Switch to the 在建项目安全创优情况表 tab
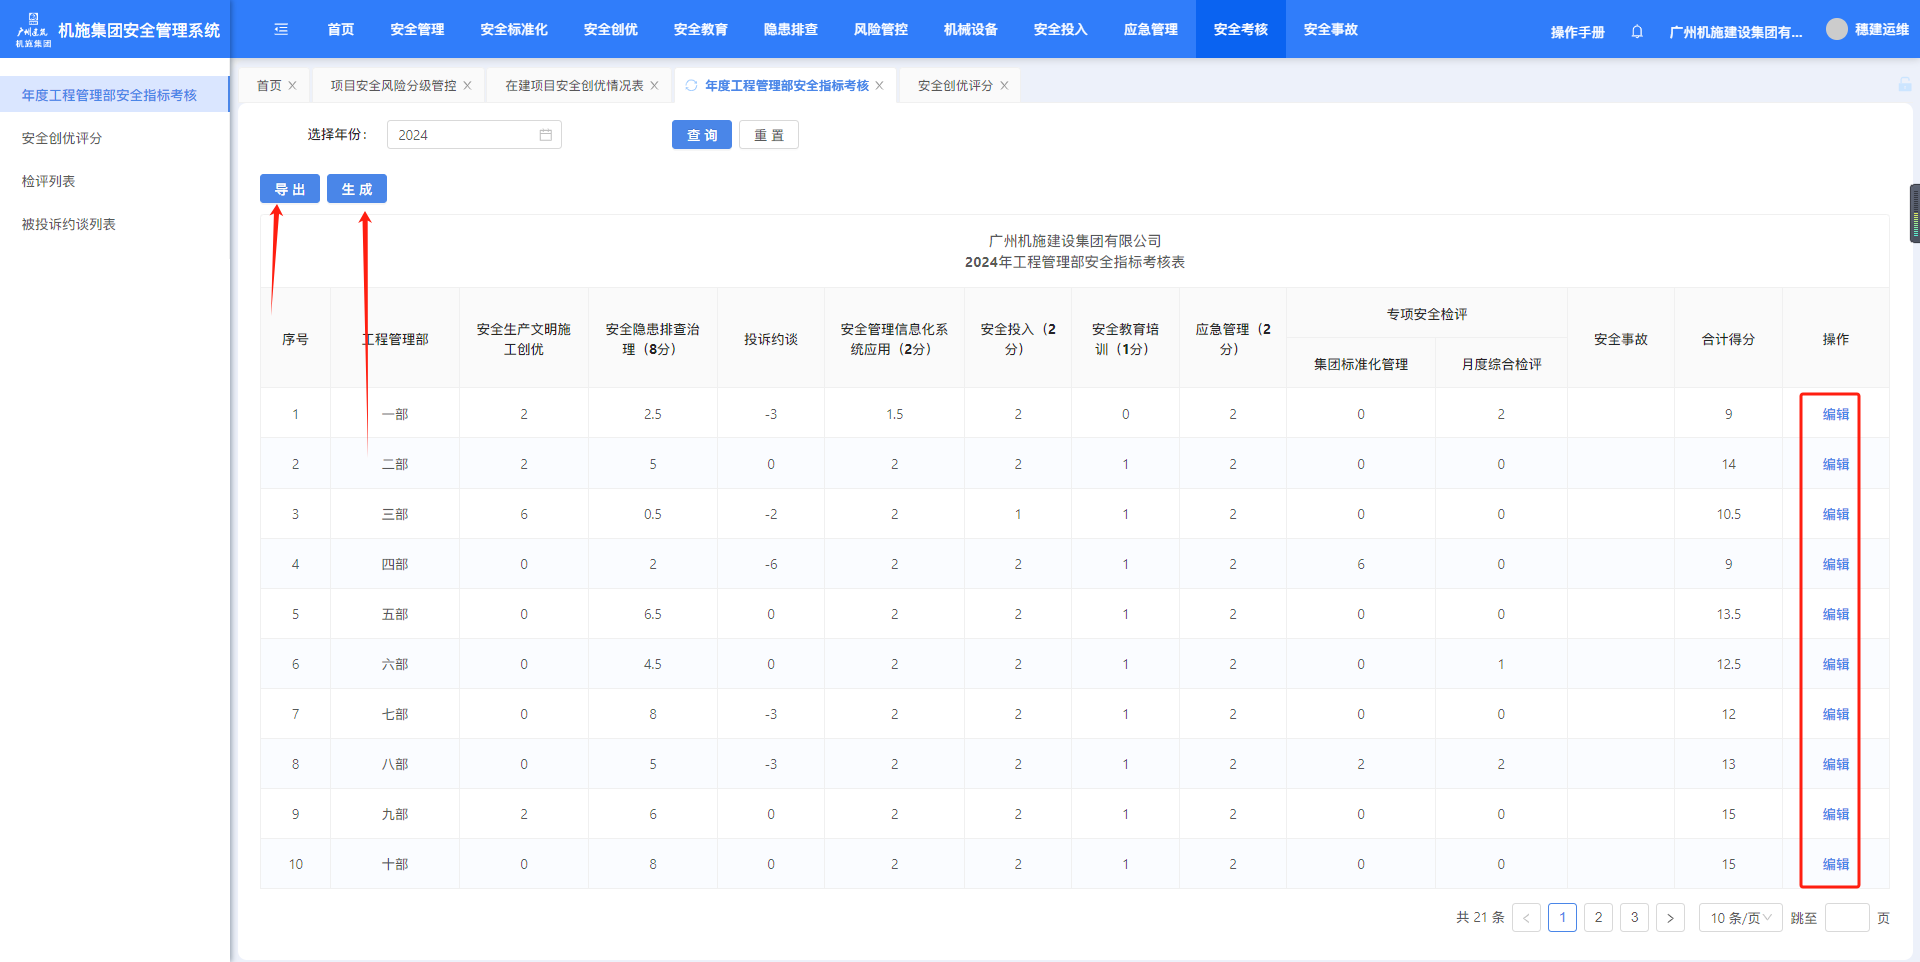1920x962 pixels. click(574, 86)
